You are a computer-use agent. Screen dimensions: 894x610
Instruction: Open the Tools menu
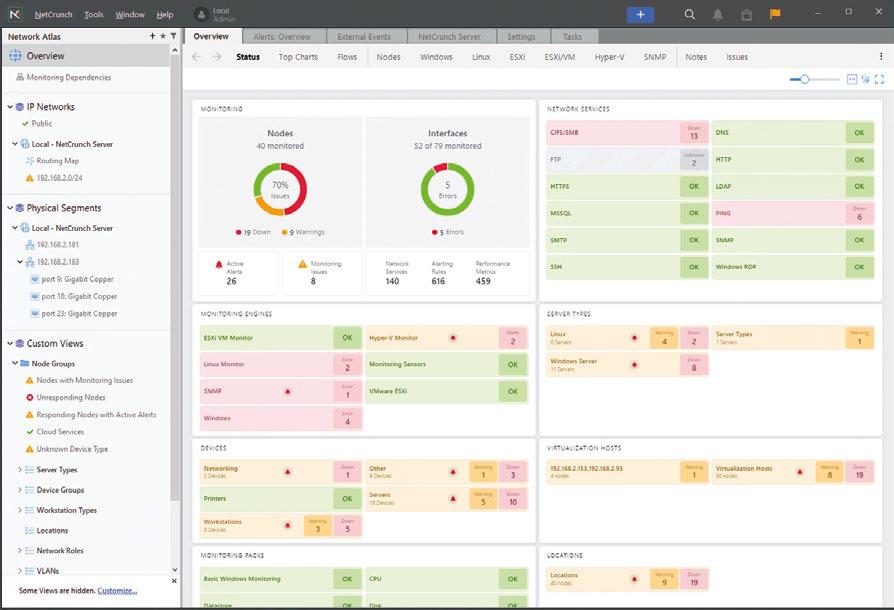point(94,14)
